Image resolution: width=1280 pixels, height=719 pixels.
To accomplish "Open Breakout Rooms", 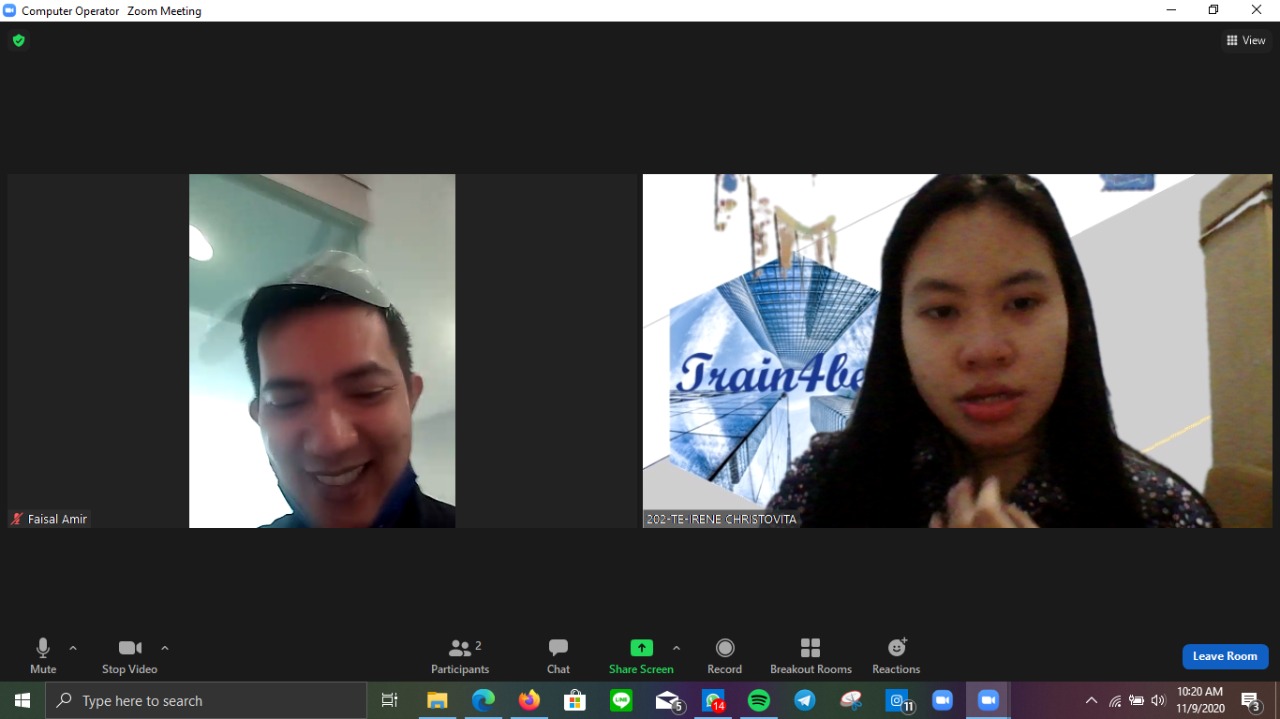I will [810, 656].
